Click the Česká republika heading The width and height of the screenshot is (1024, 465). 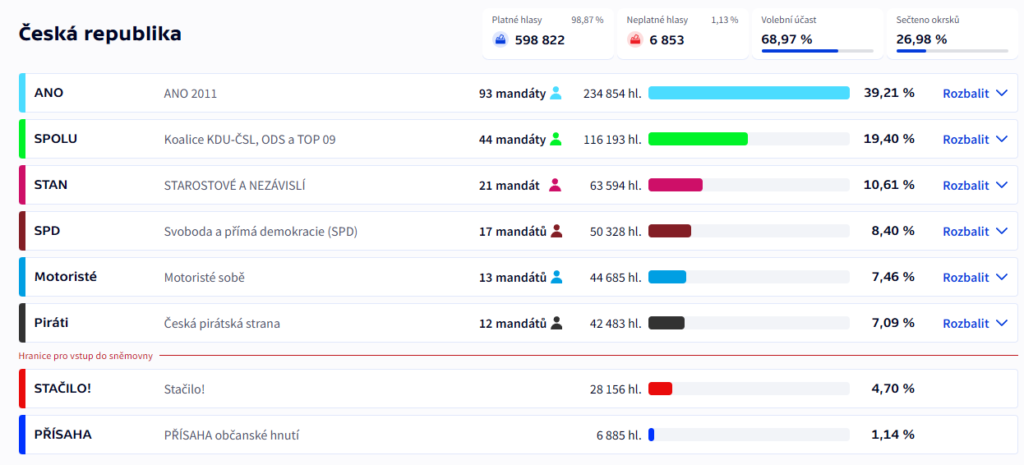pos(100,34)
